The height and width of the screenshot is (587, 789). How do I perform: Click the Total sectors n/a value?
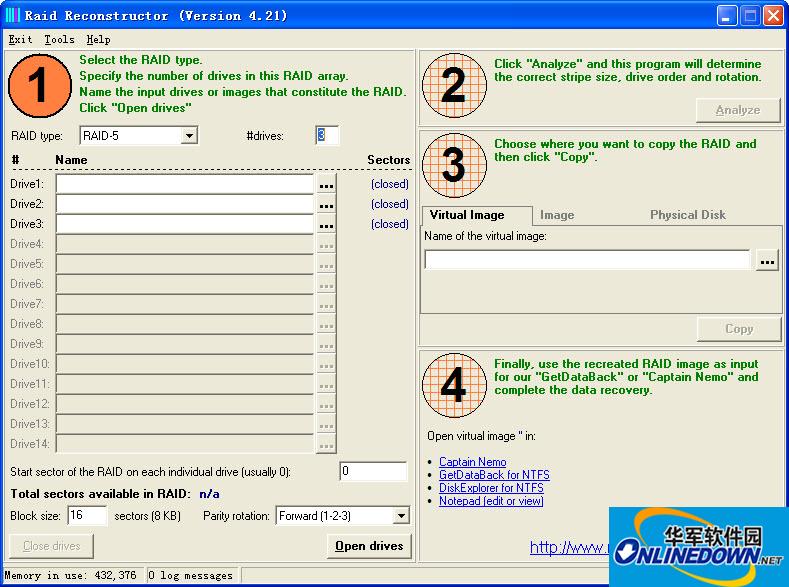pos(209,494)
